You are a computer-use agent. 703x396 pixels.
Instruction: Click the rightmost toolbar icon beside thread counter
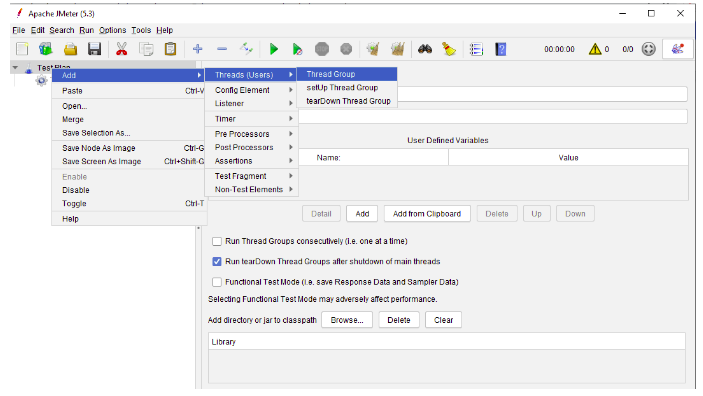678,49
